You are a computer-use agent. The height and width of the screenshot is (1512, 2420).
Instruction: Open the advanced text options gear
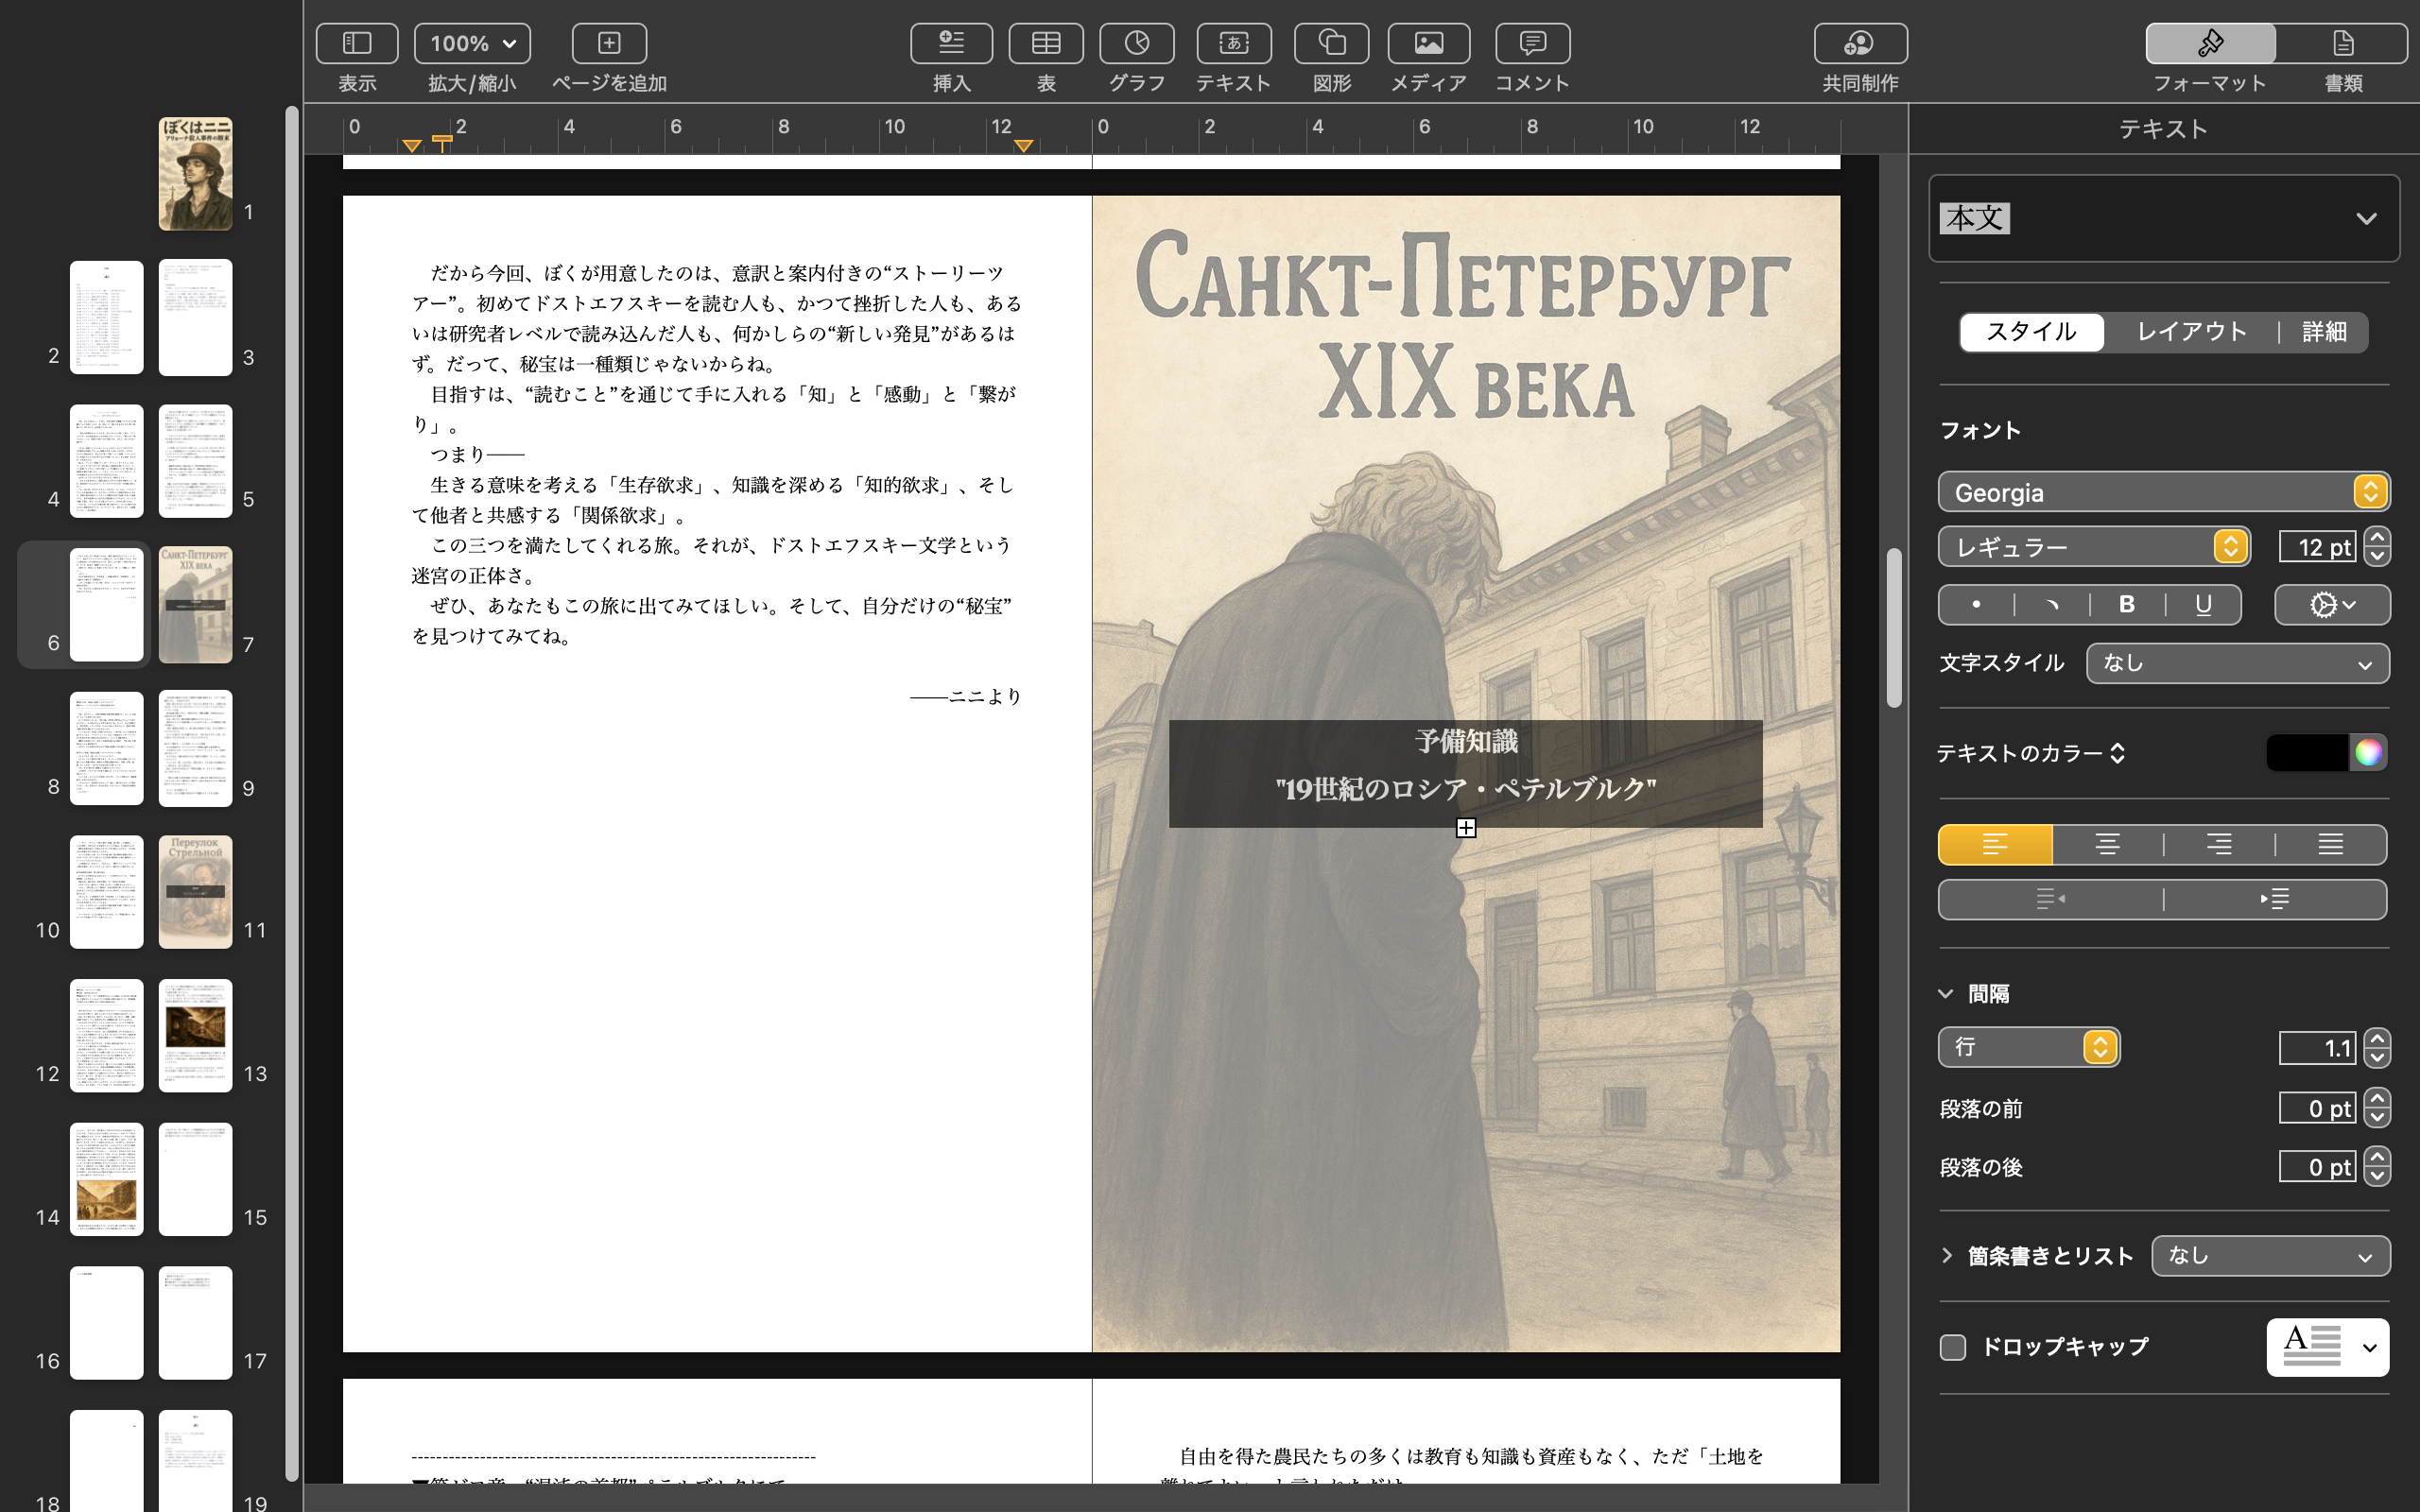click(x=2332, y=605)
